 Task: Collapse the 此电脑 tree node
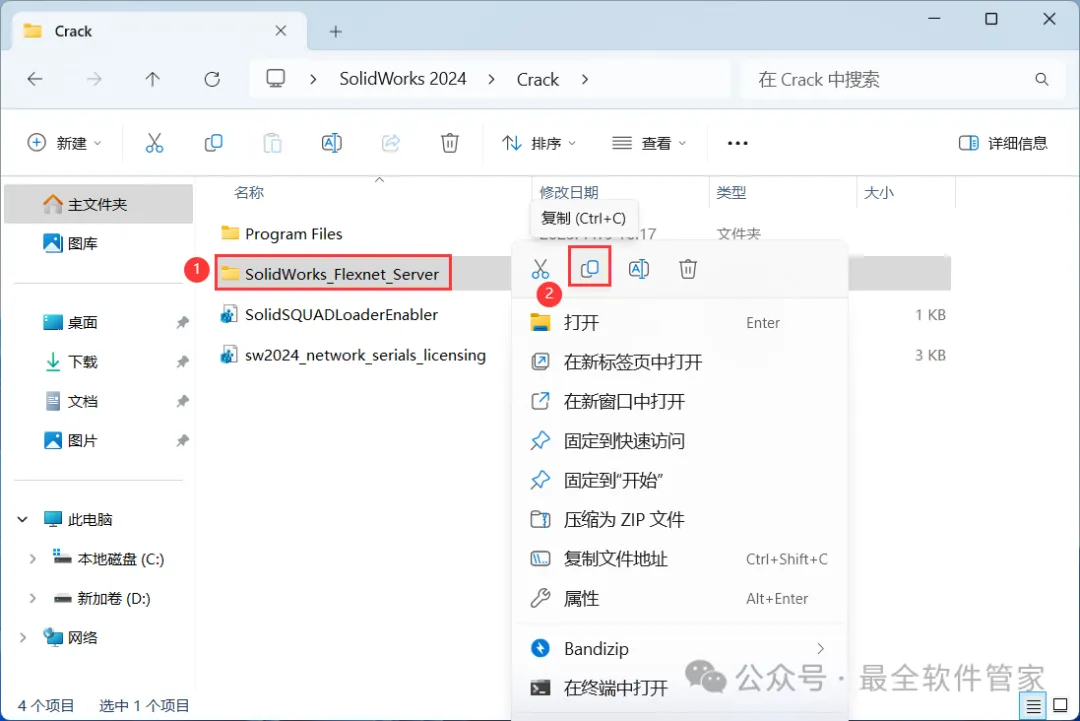pos(22,519)
